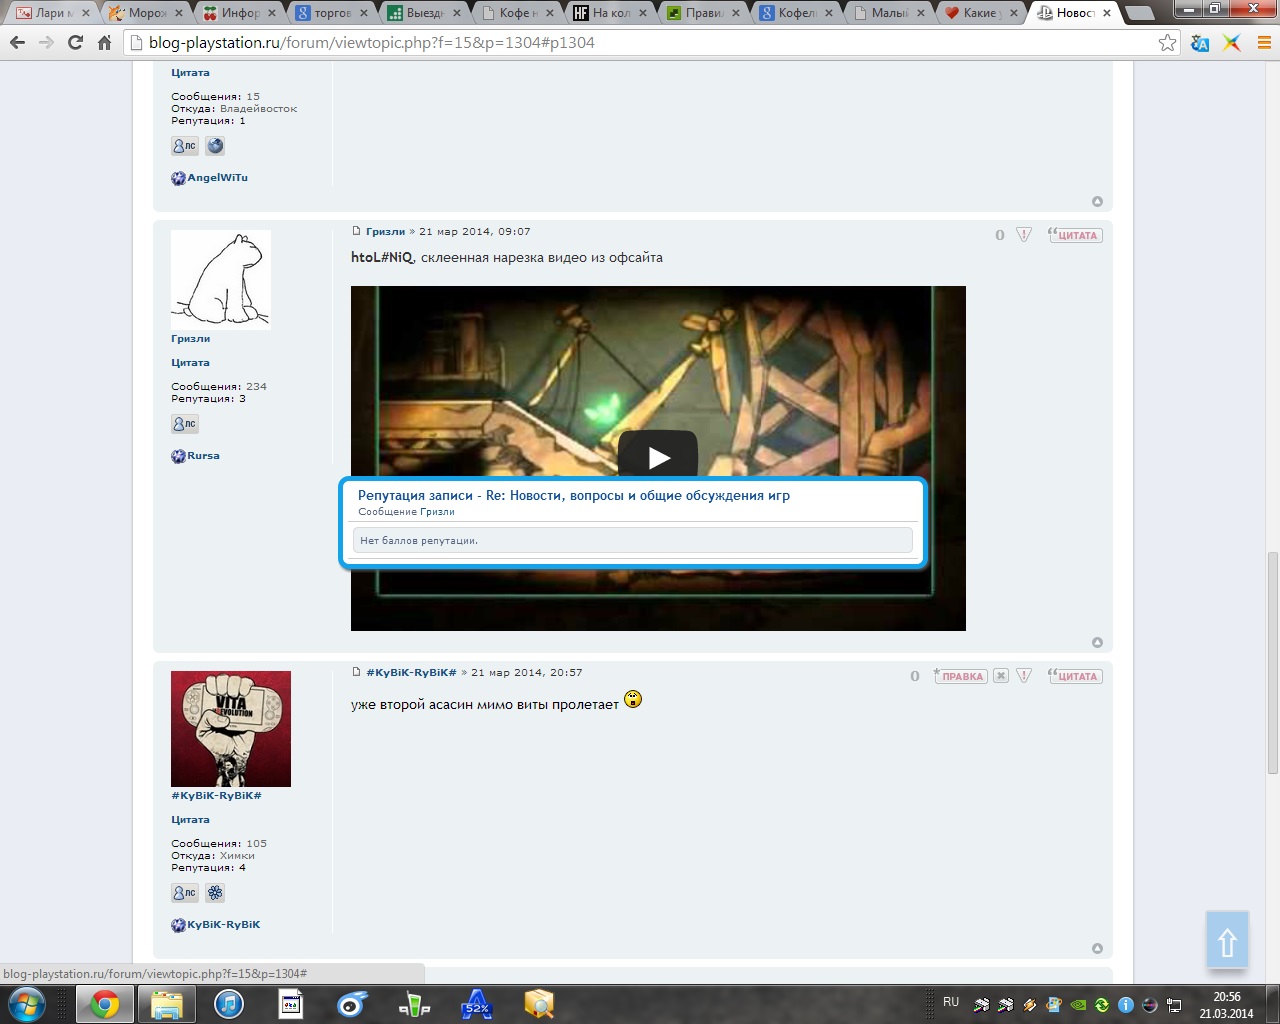This screenshot has height=1024, width=1280.
Task: Click reputation popup title link
Action: pyautogui.click(x=574, y=495)
